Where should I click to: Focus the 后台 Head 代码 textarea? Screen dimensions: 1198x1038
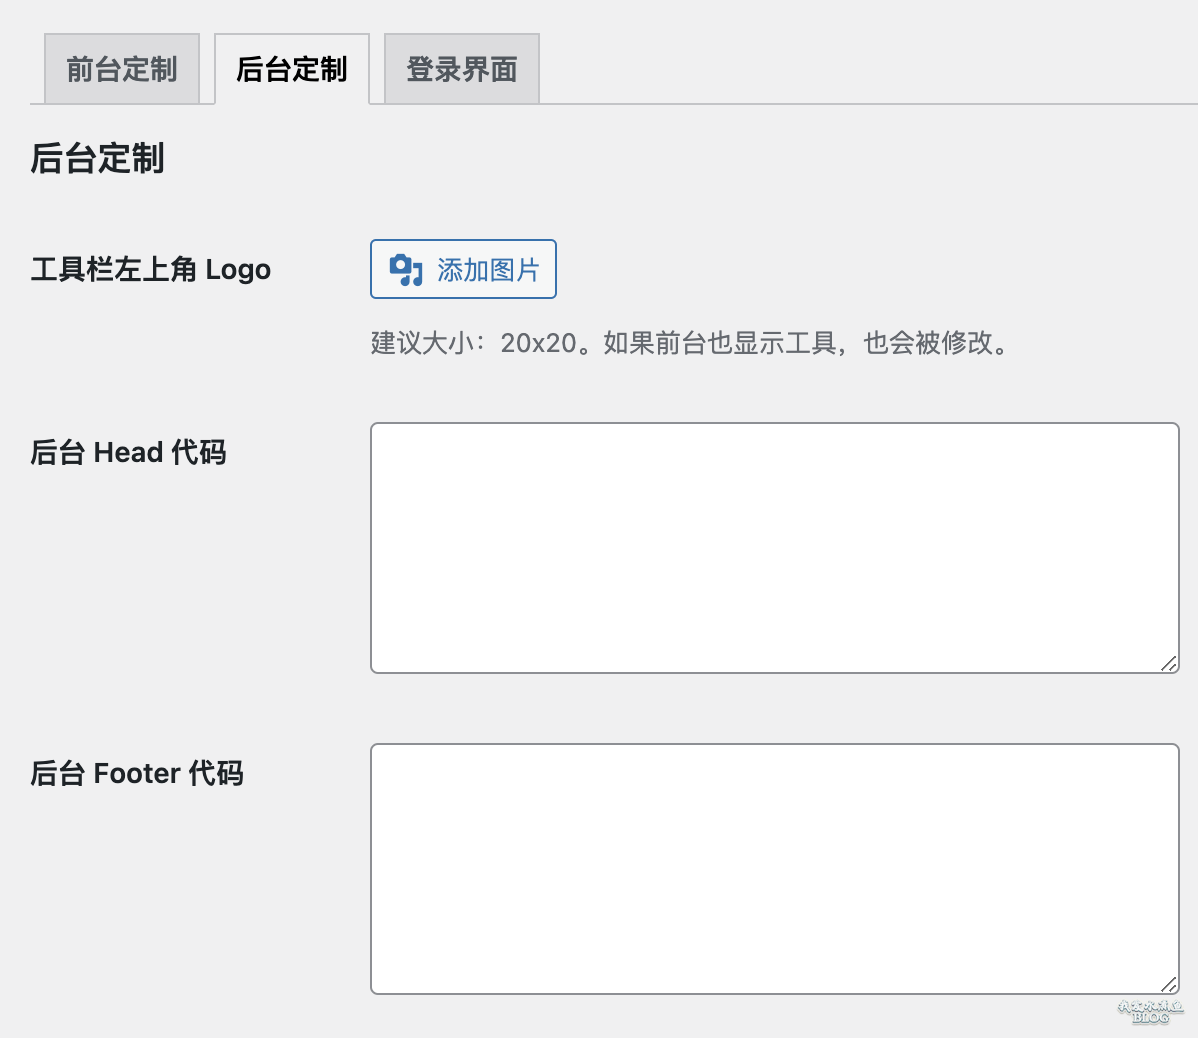775,548
